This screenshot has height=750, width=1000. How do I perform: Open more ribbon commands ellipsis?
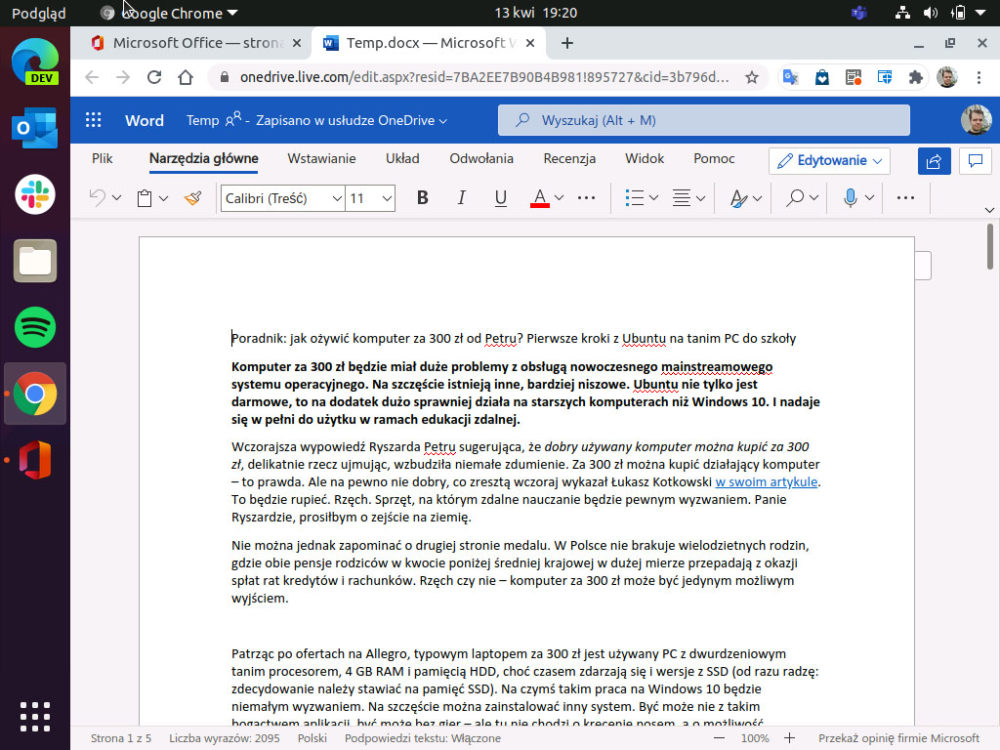(906, 198)
